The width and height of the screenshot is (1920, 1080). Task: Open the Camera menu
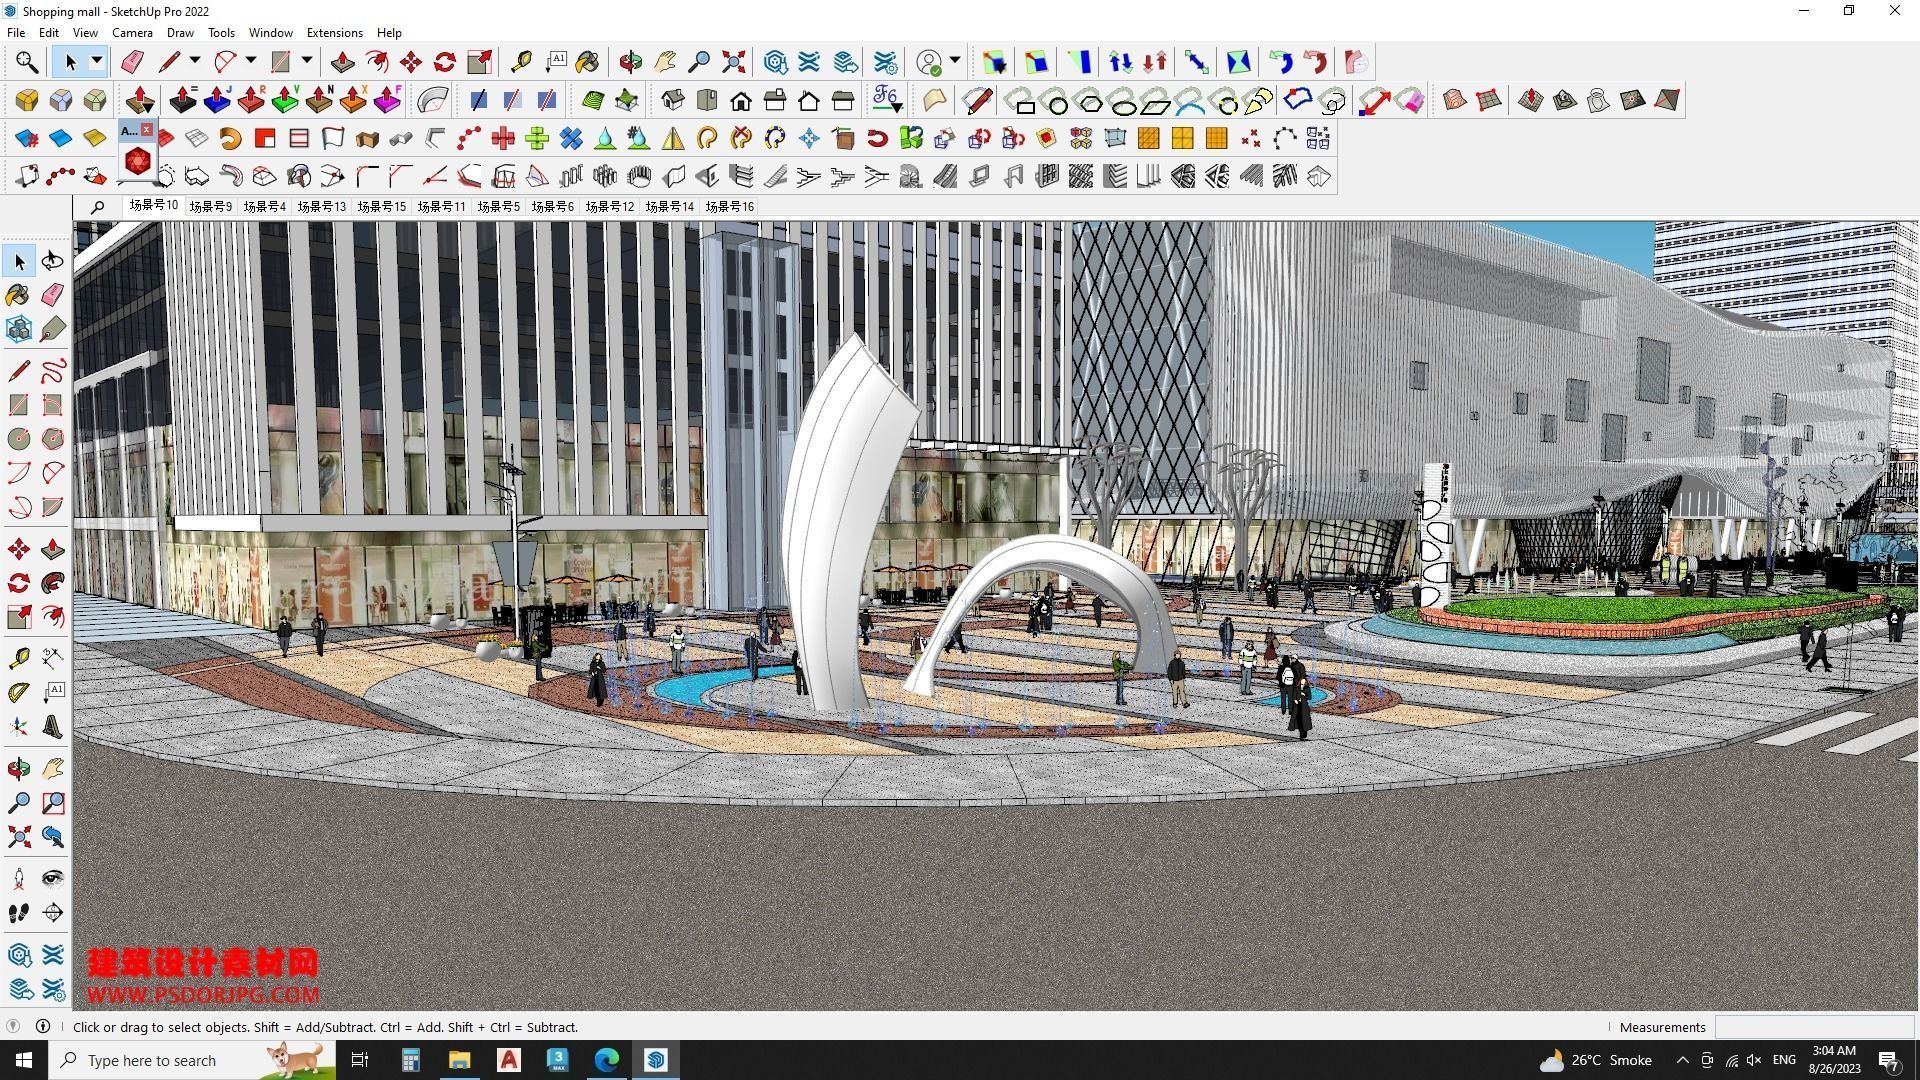[x=132, y=33]
